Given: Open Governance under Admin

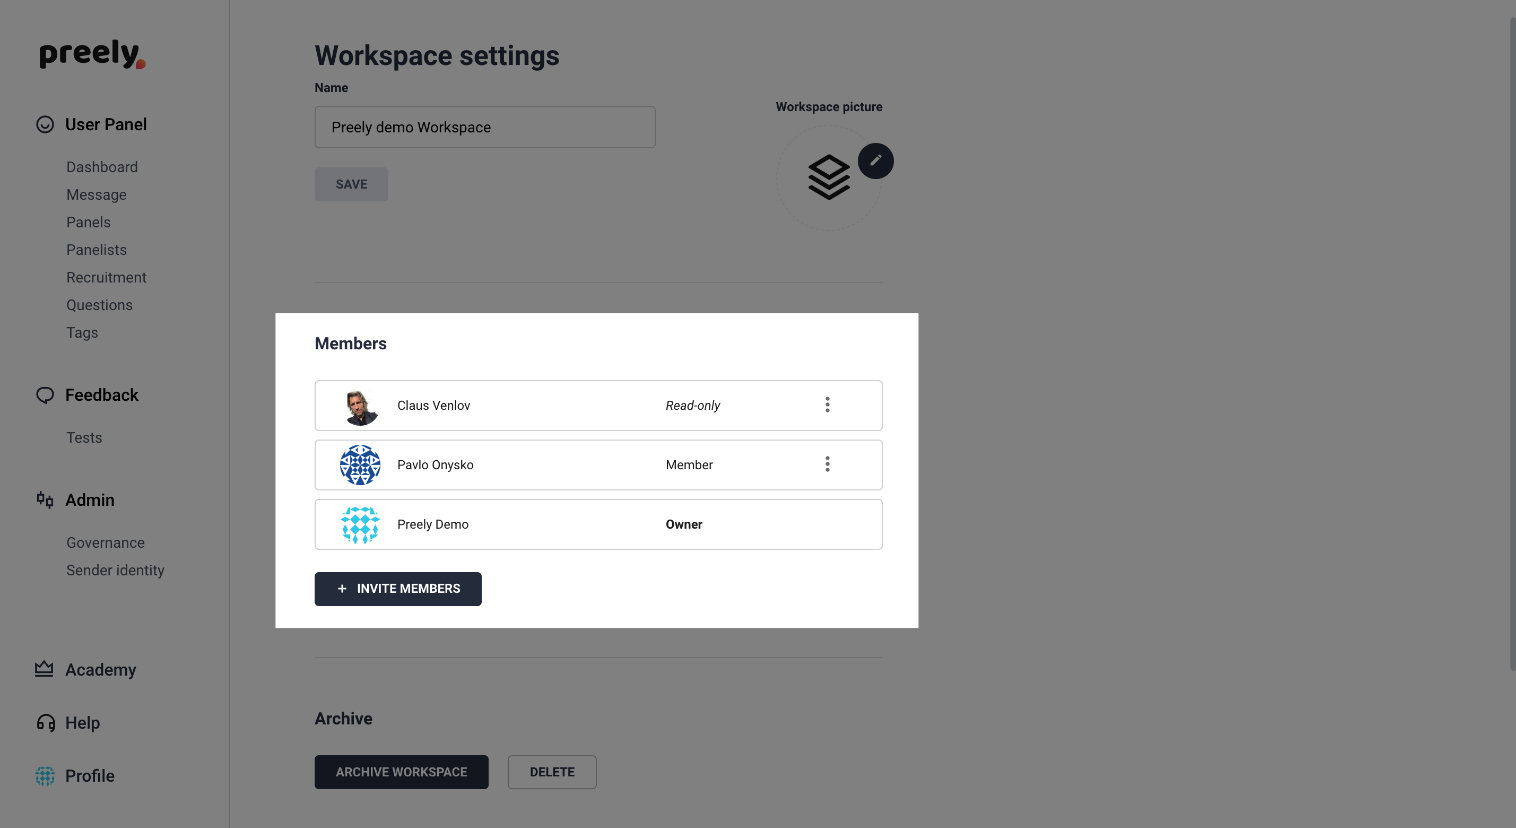Looking at the screenshot, I should pos(105,543).
